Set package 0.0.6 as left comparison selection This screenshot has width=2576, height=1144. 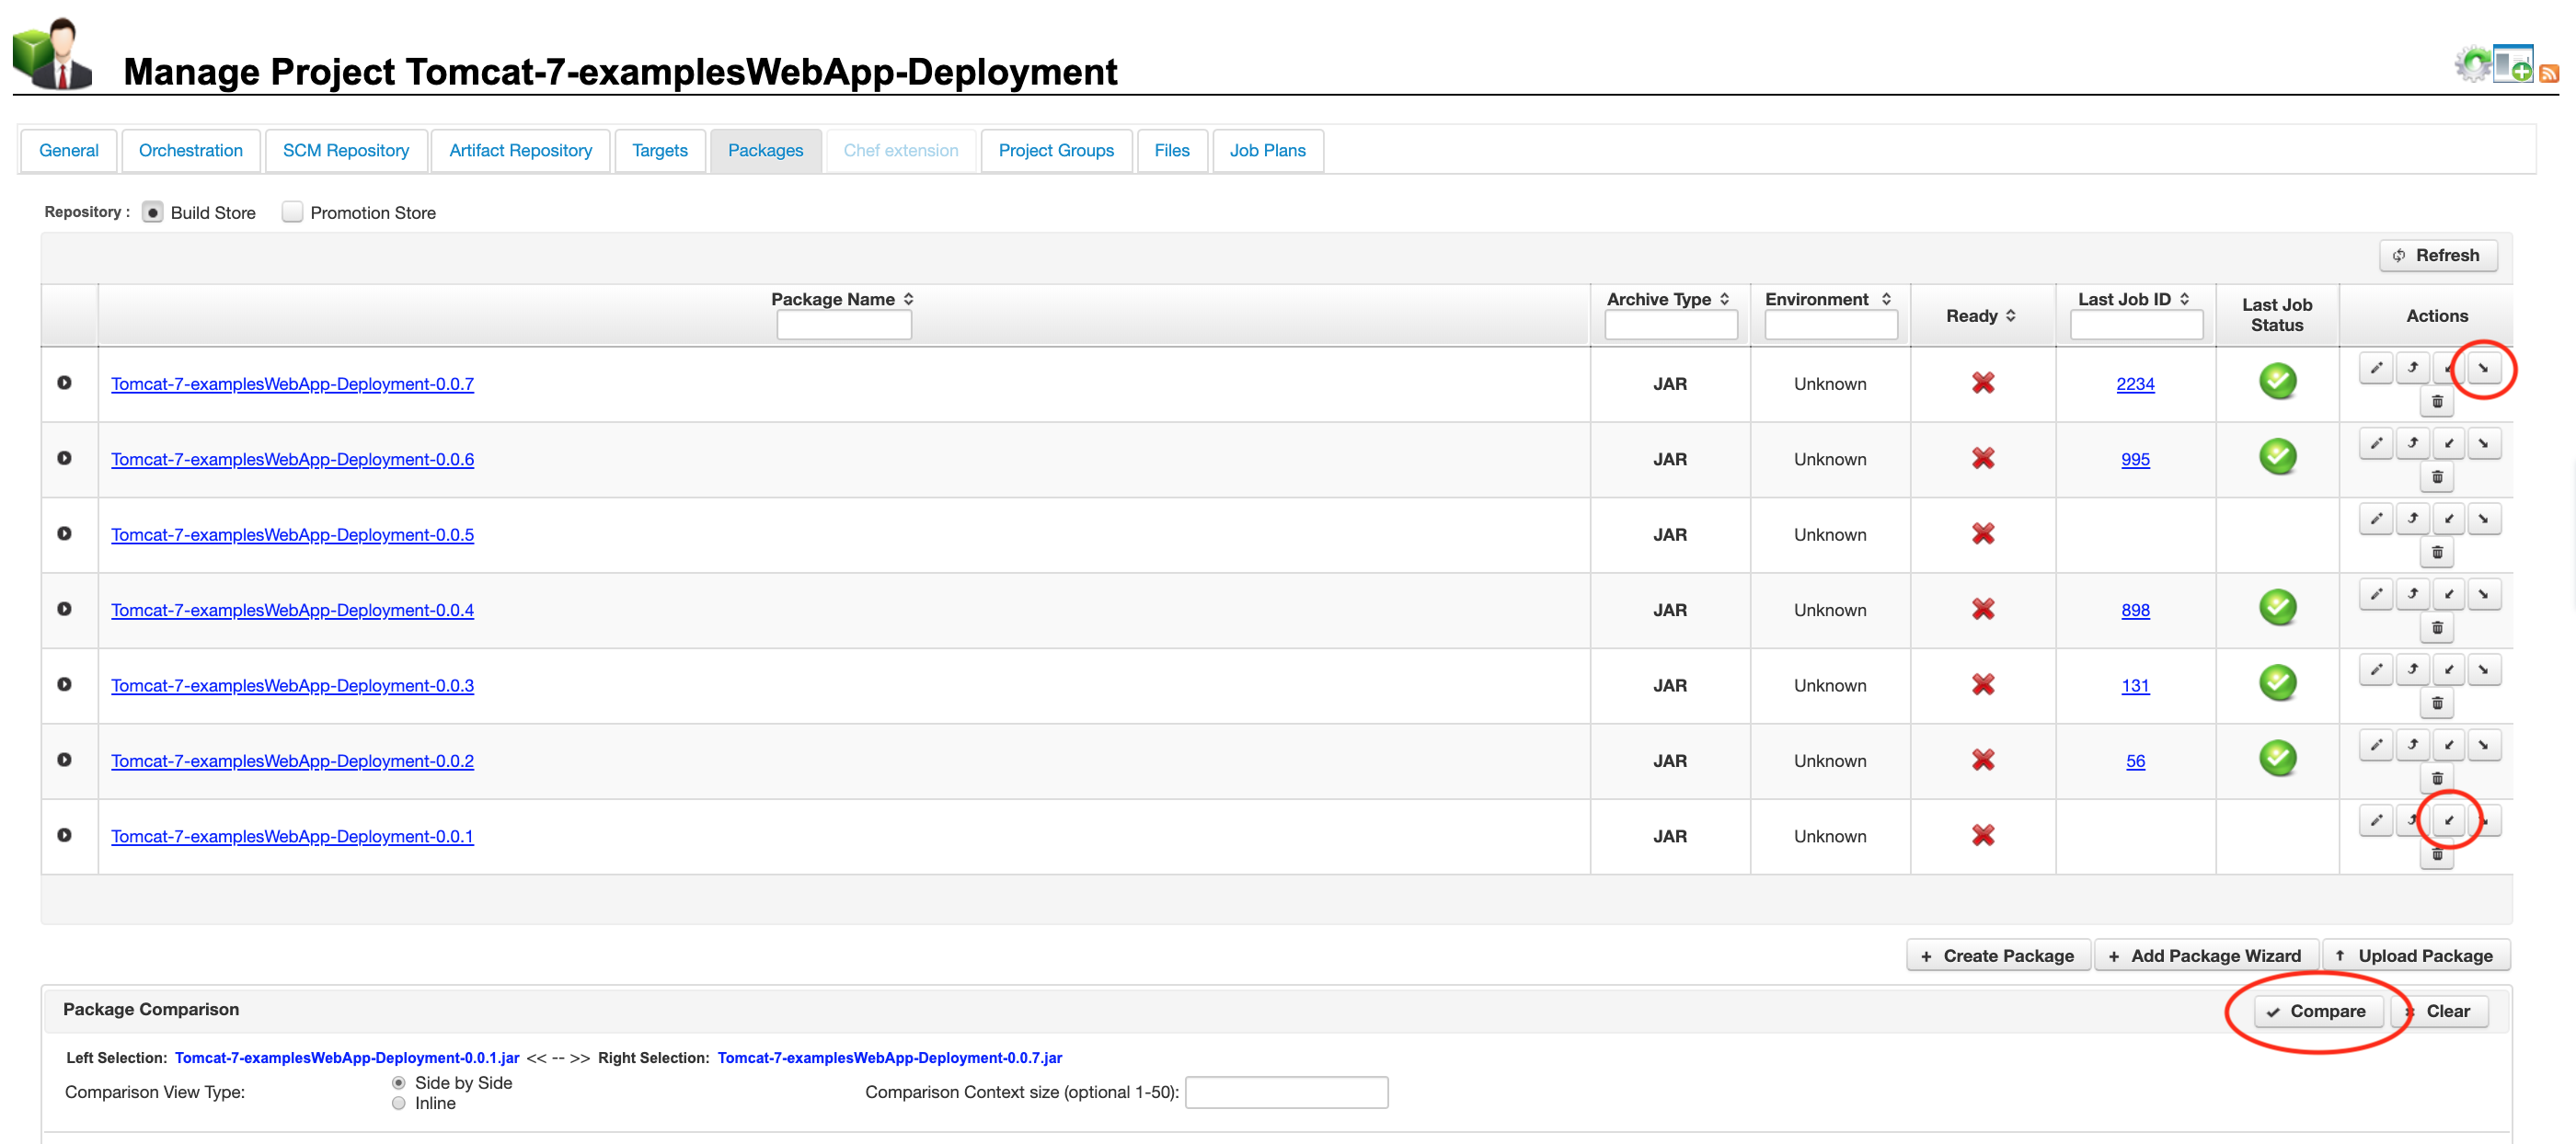pos(2448,443)
